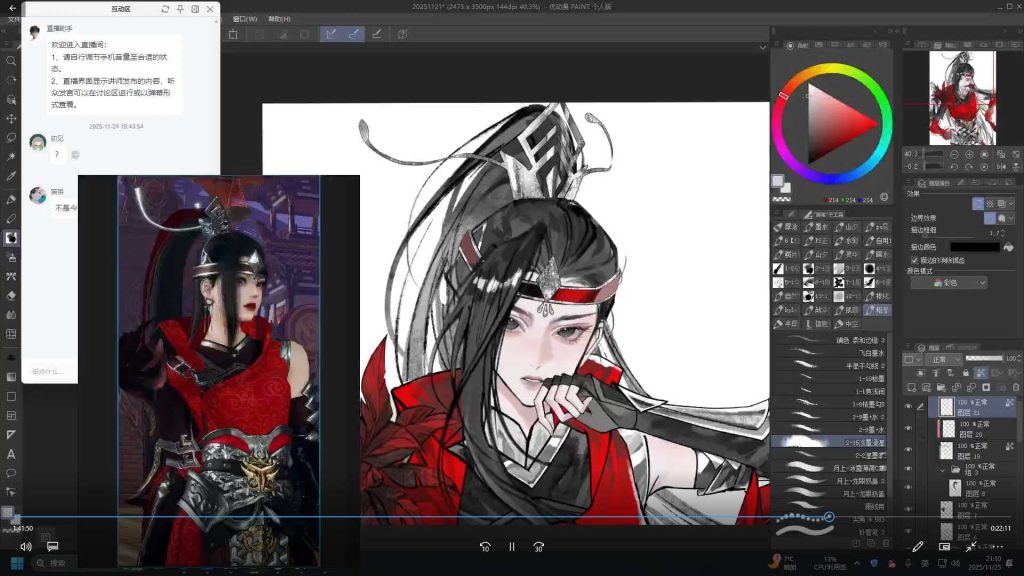Toggle visibility of layer 图层 8
1024x576 pixels.
[x=908, y=487]
